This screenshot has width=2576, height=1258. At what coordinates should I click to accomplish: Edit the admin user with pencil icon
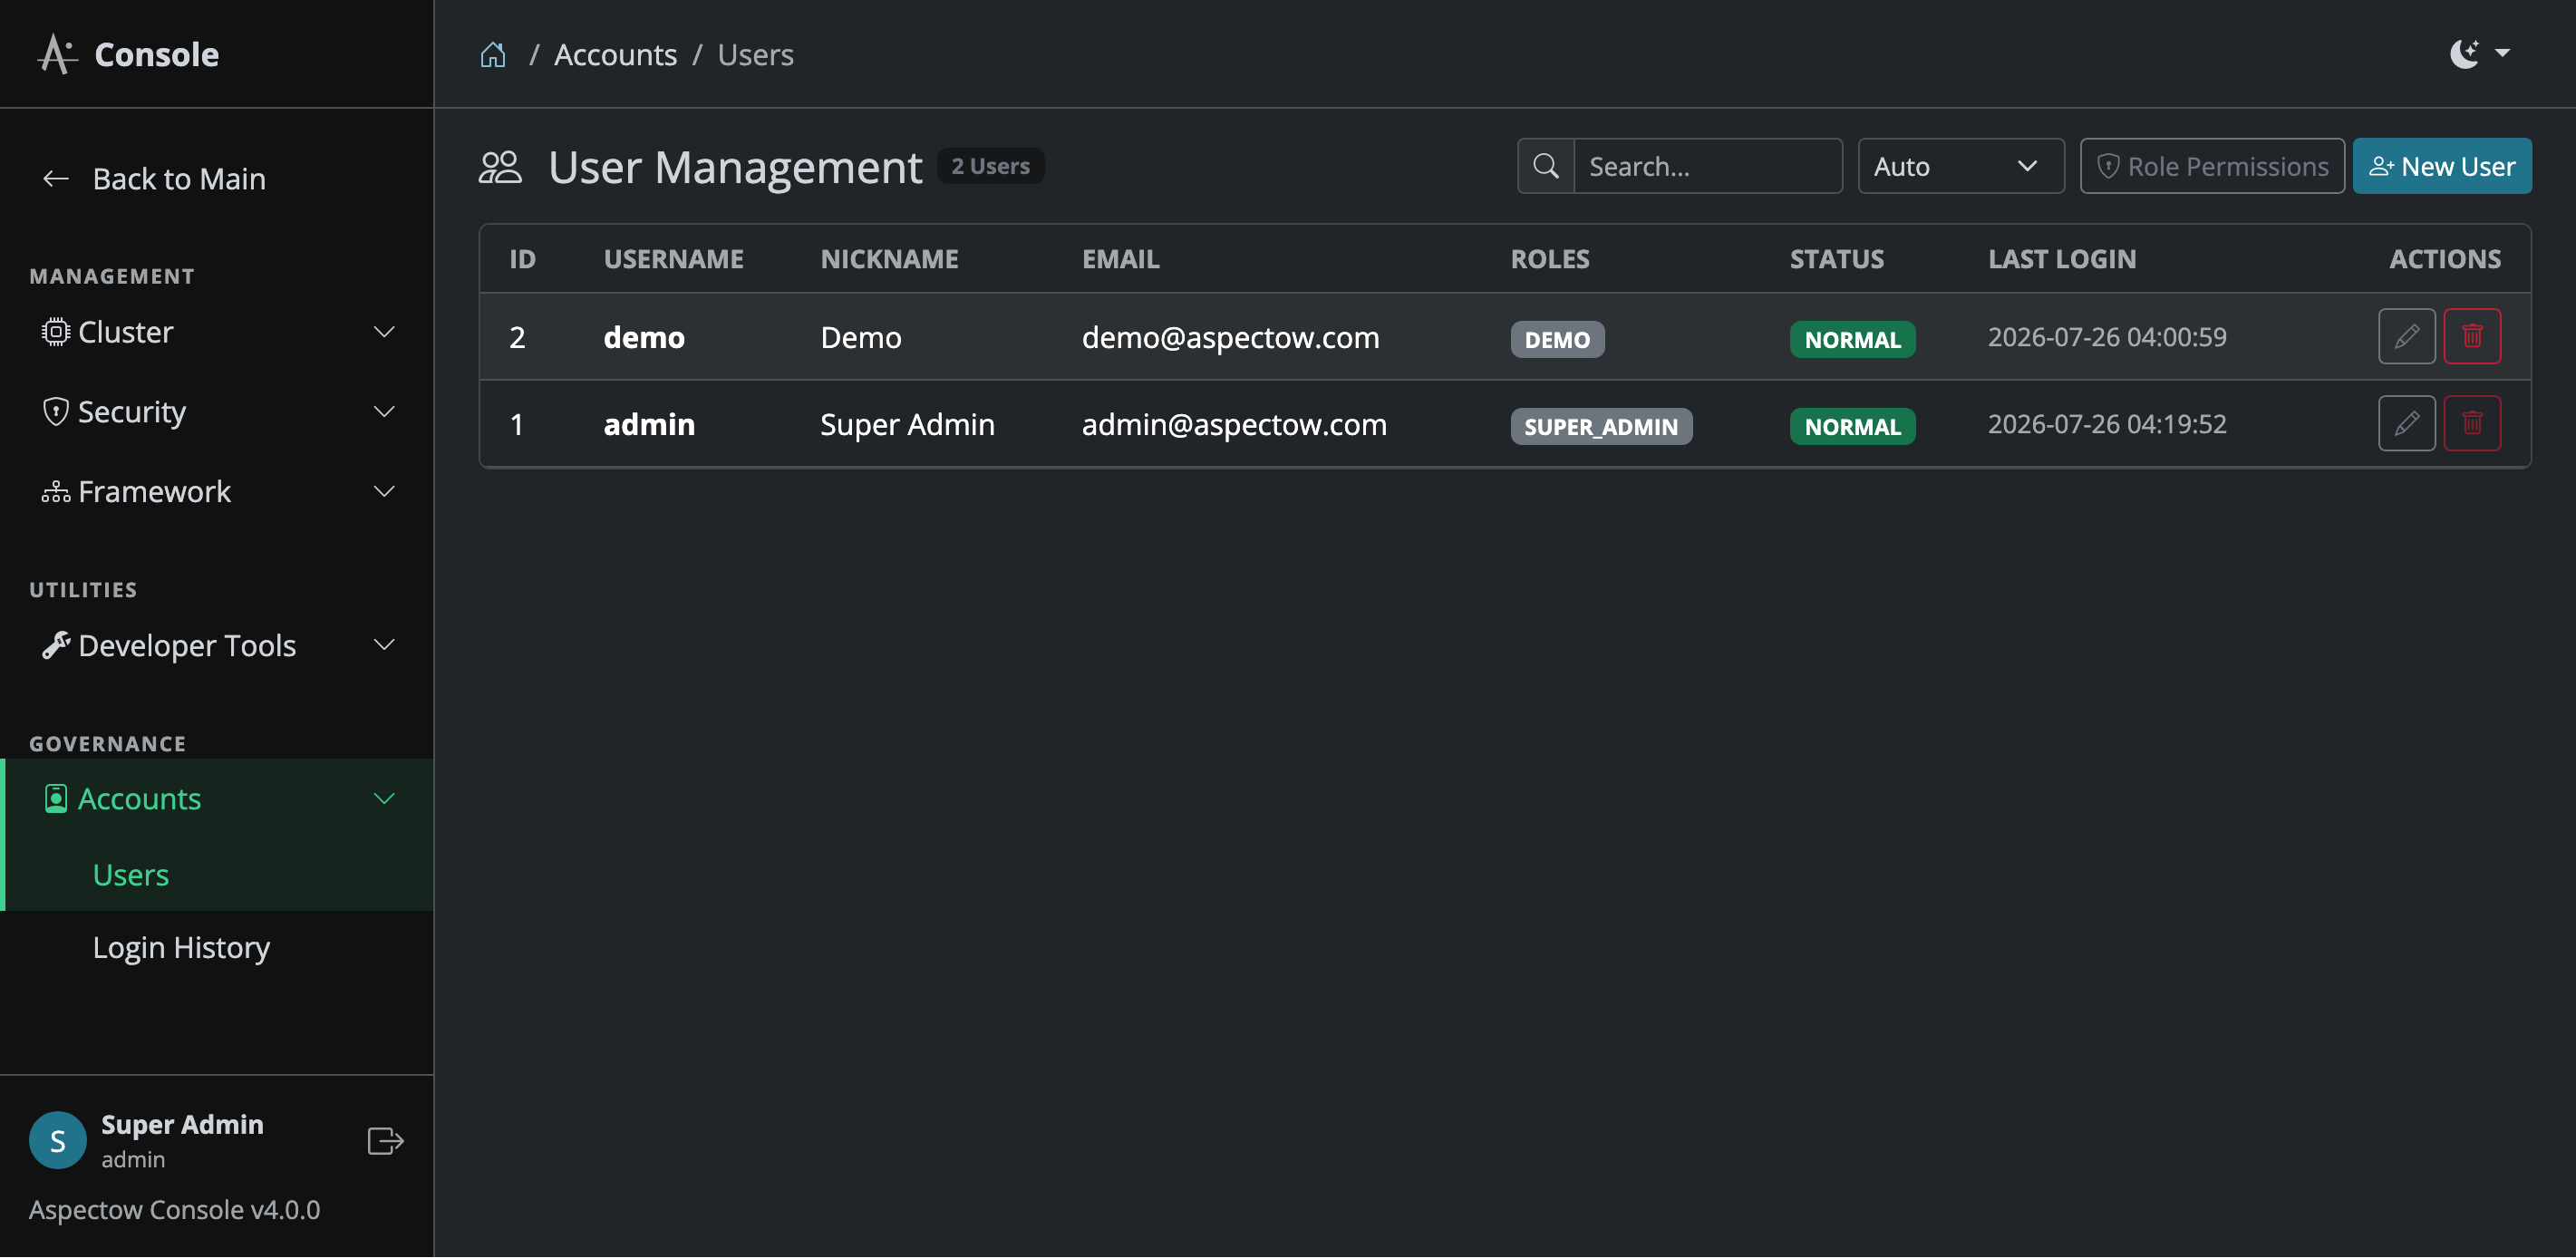pos(2406,424)
